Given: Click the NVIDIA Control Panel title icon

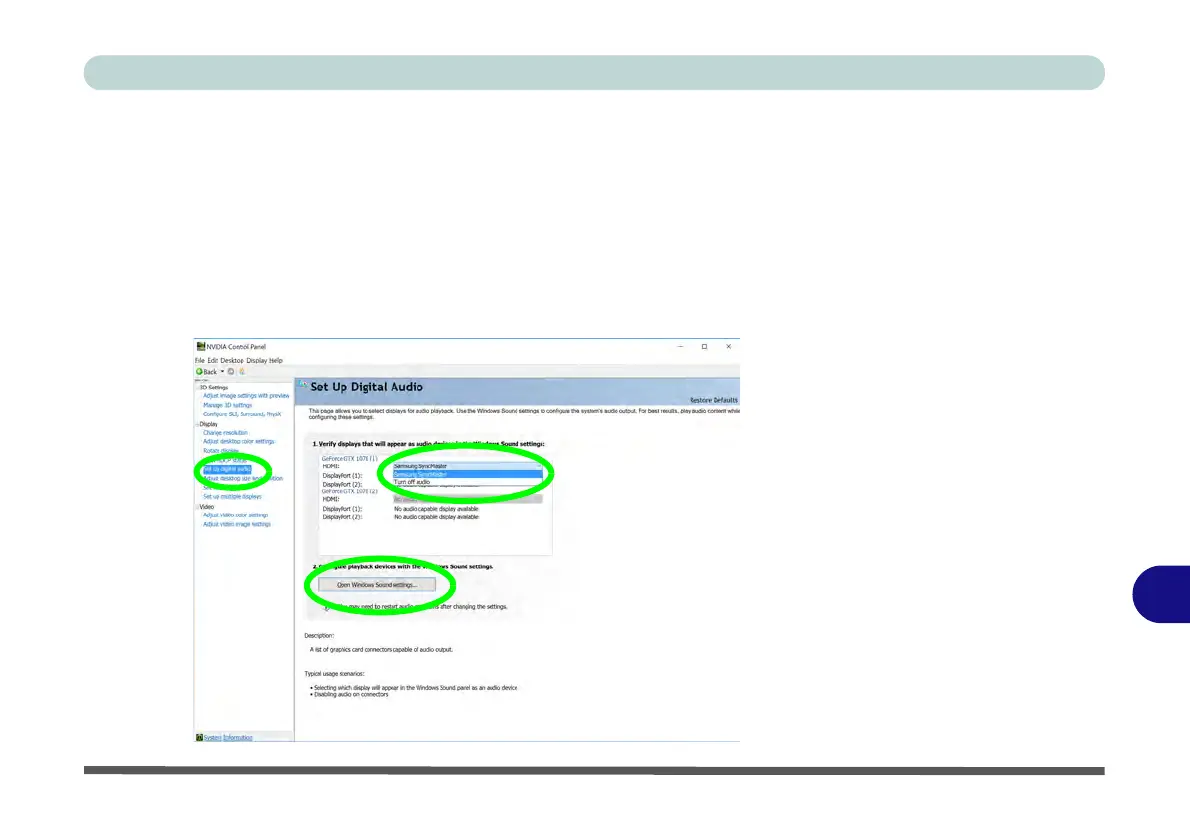Looking at the screenshot, I should [200, 346].
